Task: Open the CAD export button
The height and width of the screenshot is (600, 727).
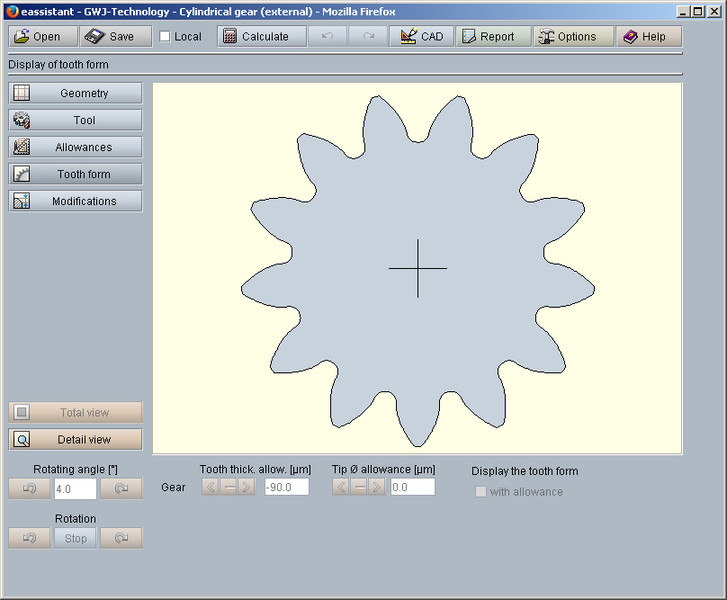Action: tap(421, 36)
